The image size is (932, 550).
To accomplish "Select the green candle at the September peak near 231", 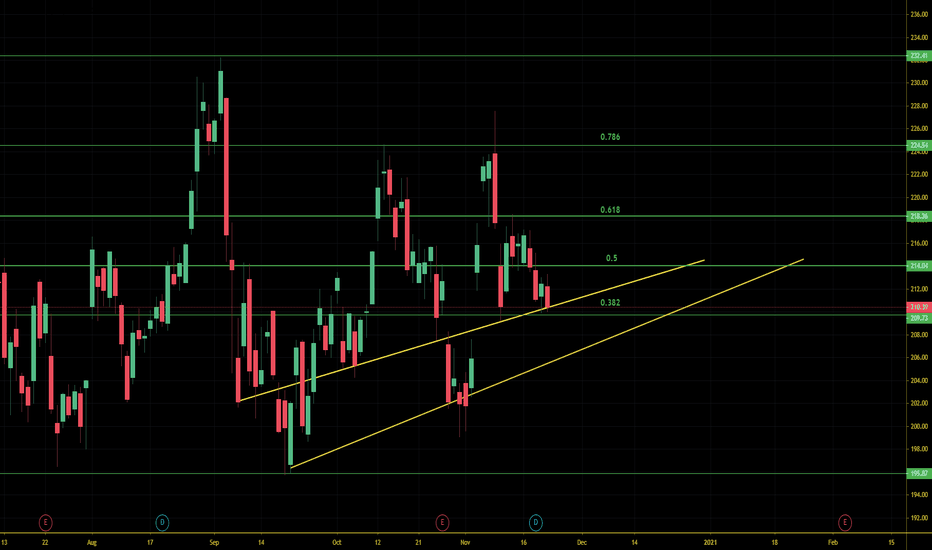I will click(221, 92).
